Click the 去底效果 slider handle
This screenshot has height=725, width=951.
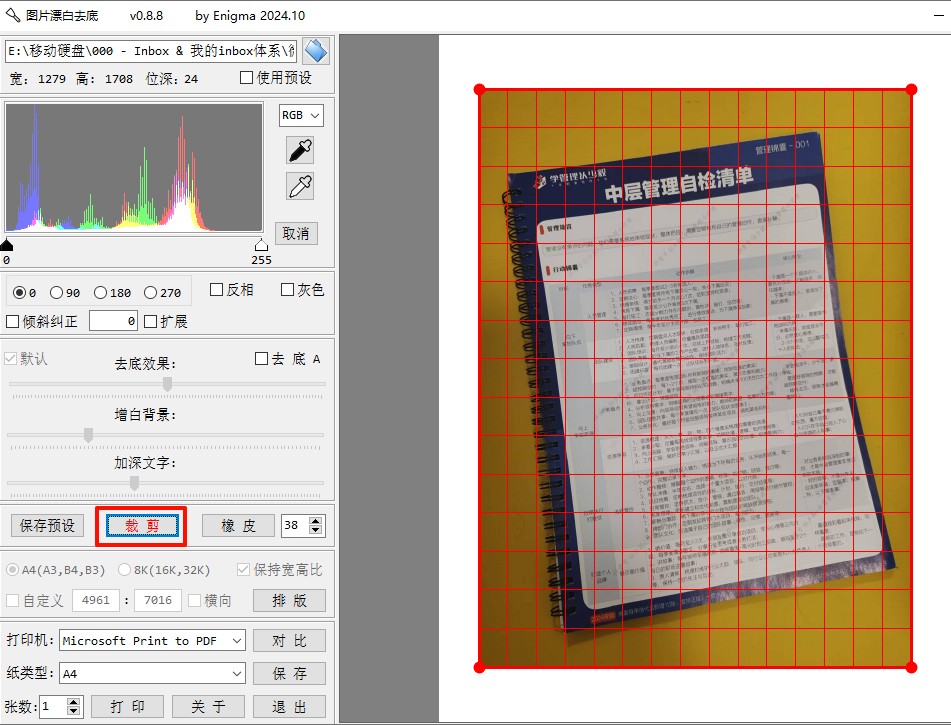coord(167,384)
